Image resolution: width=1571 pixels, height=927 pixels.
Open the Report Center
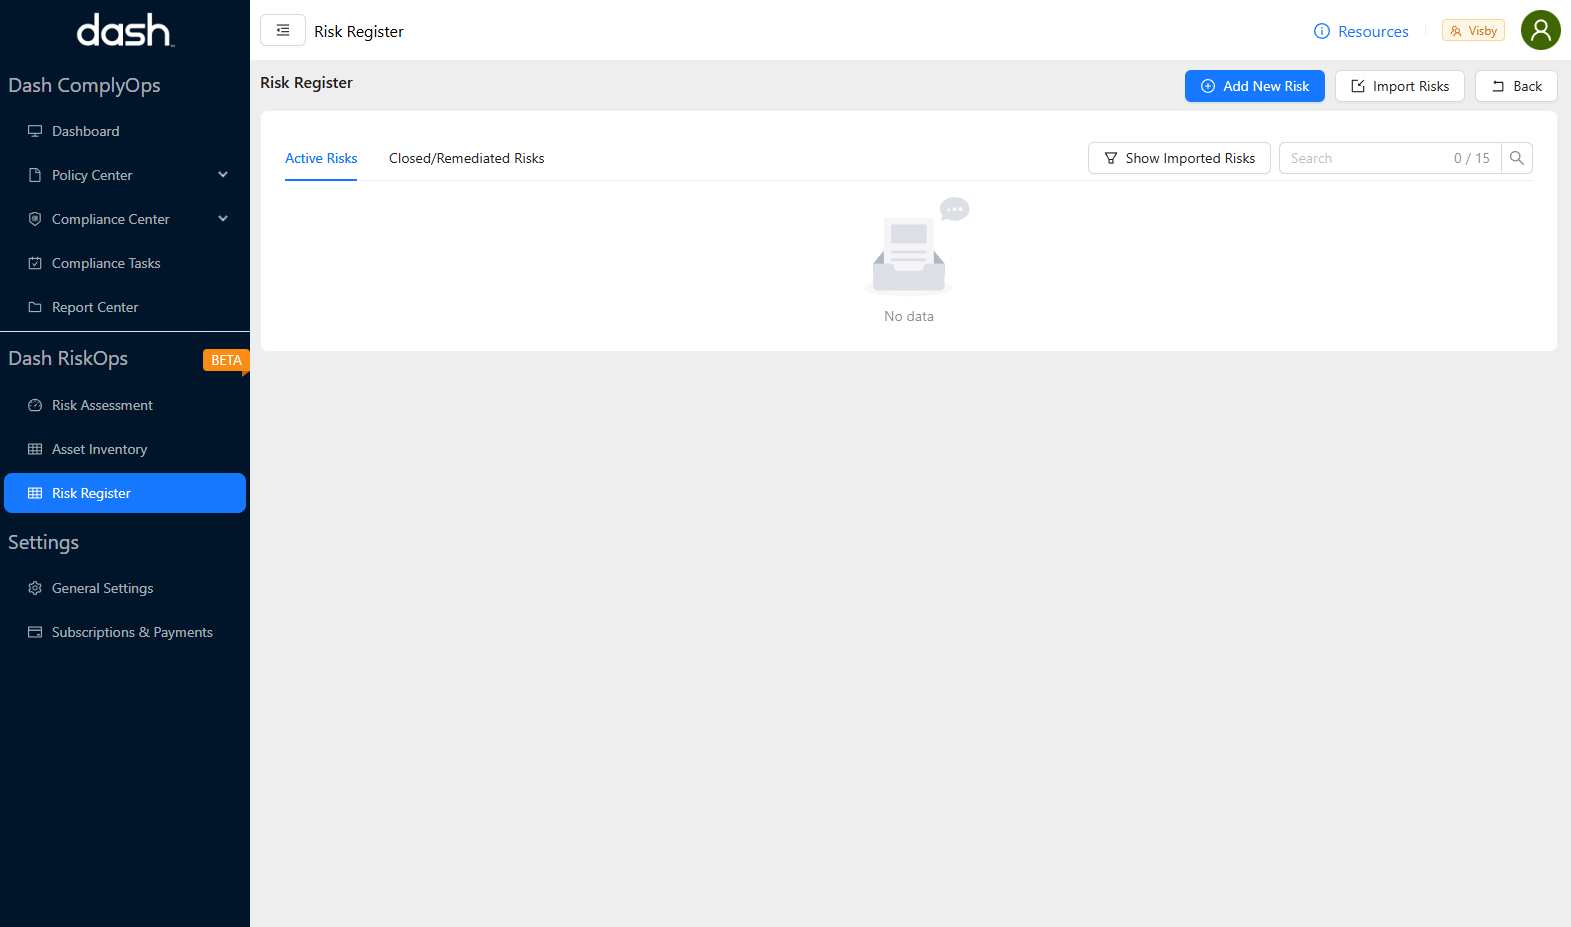[x=95, y=307]
